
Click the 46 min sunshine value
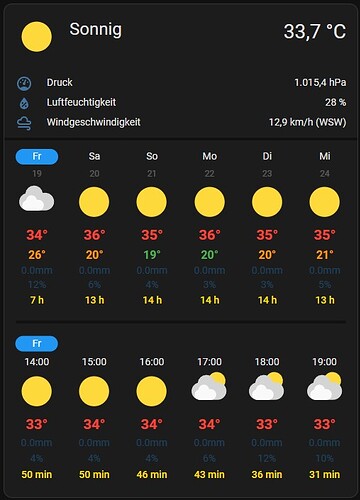[152, 474]
